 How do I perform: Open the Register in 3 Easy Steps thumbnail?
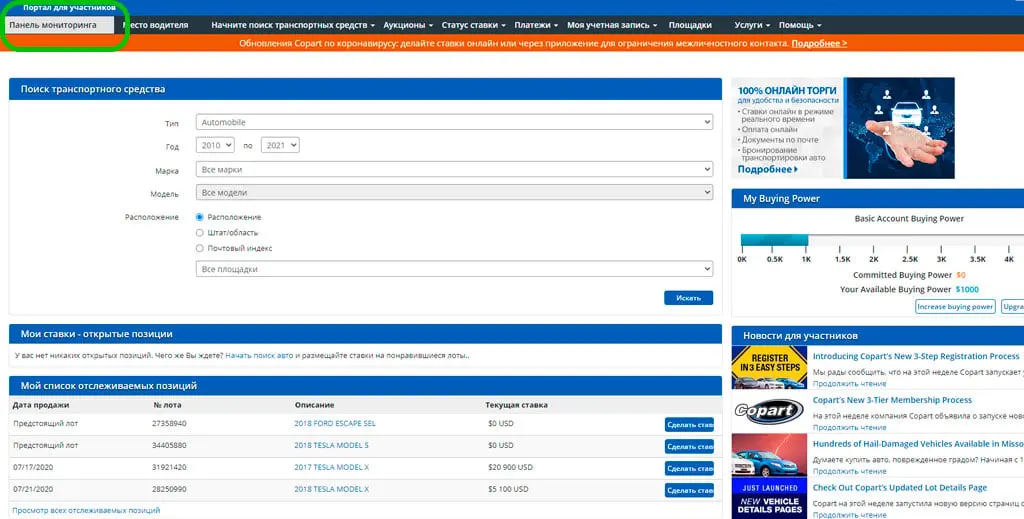click(x=769, y=368)
